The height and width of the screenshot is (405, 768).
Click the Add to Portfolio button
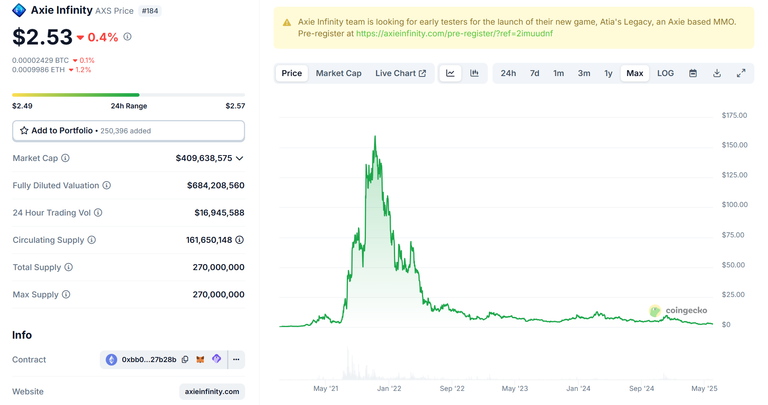pos(128,131)
